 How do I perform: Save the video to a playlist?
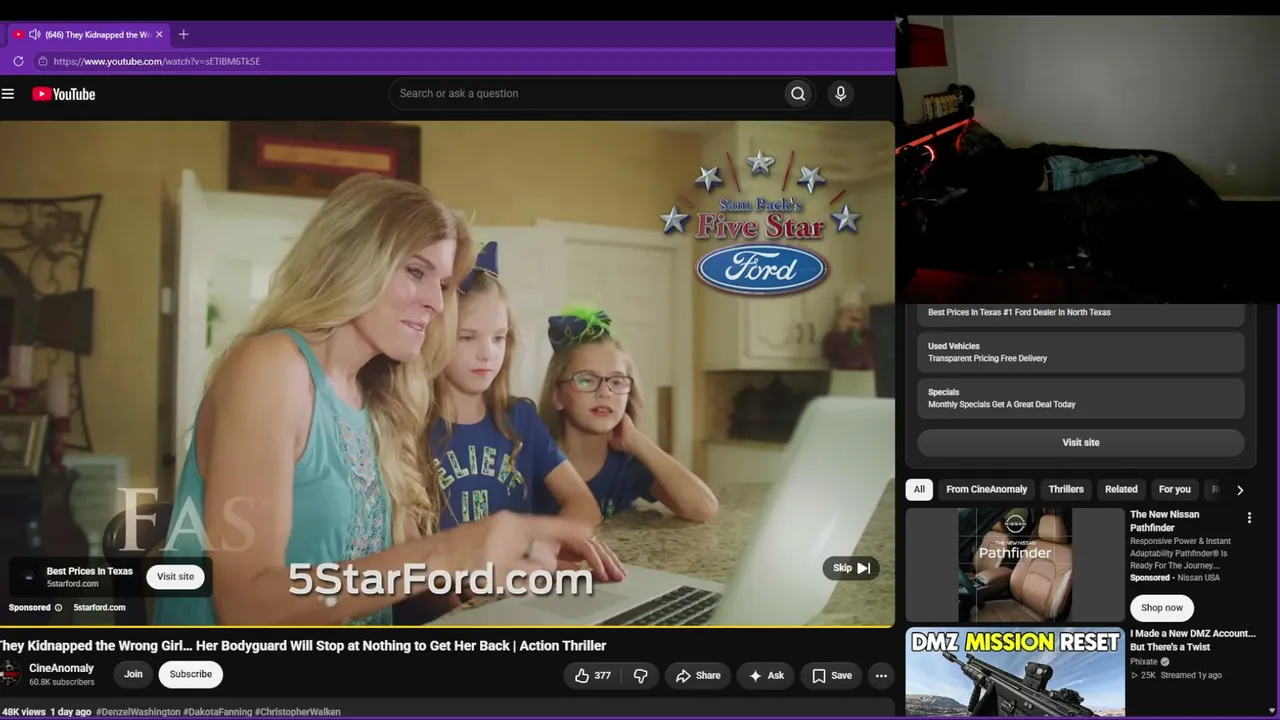click(x=831, y=676)
